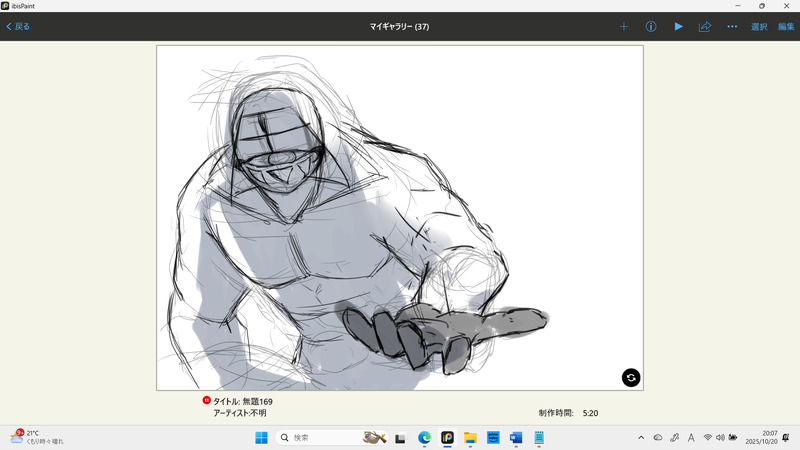Screen dimensions: 800x450
Task: Click the battery tray icon
Action: [733, 438]
